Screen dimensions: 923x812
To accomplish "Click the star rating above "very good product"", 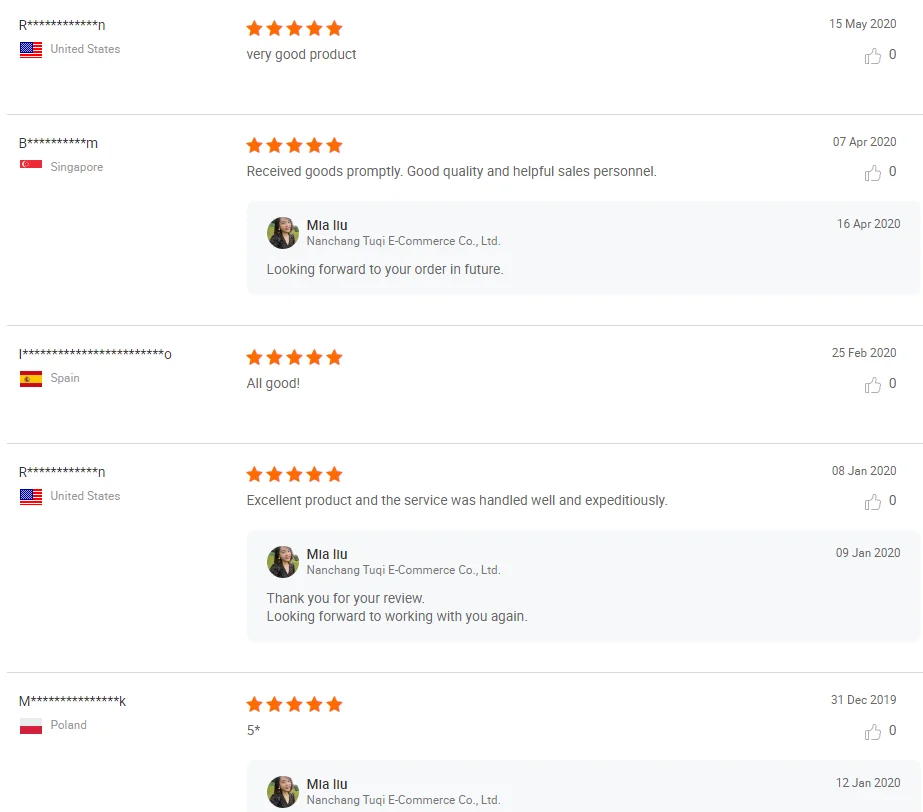I will point(294,28).
